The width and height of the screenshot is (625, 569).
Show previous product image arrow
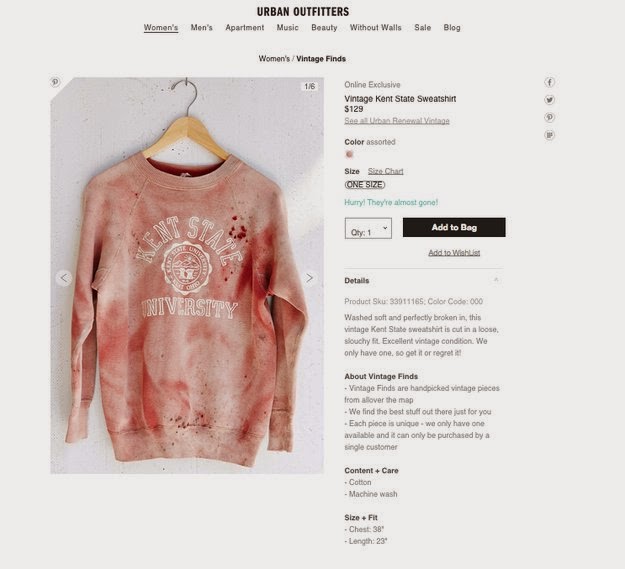(x=64, y=278)
